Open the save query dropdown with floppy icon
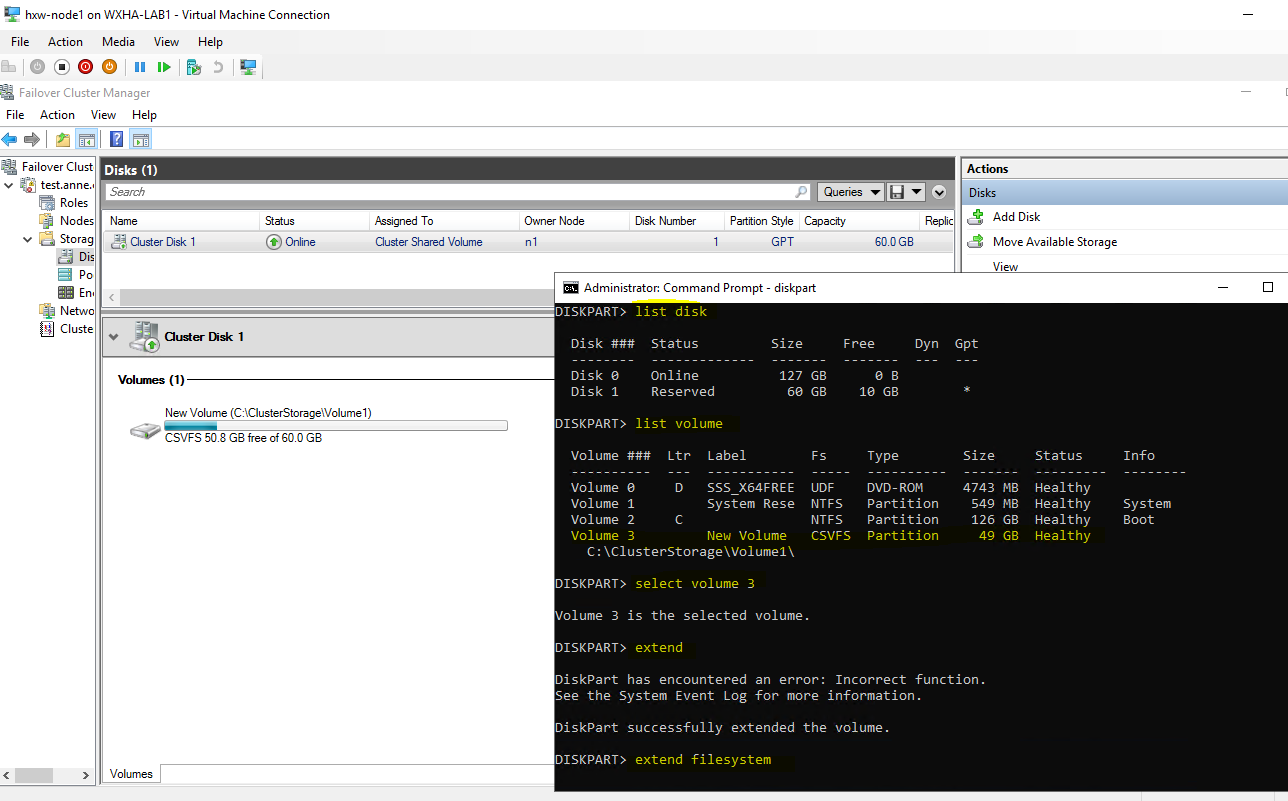This screenshot has width=1288, height=801. pos(906,192)
